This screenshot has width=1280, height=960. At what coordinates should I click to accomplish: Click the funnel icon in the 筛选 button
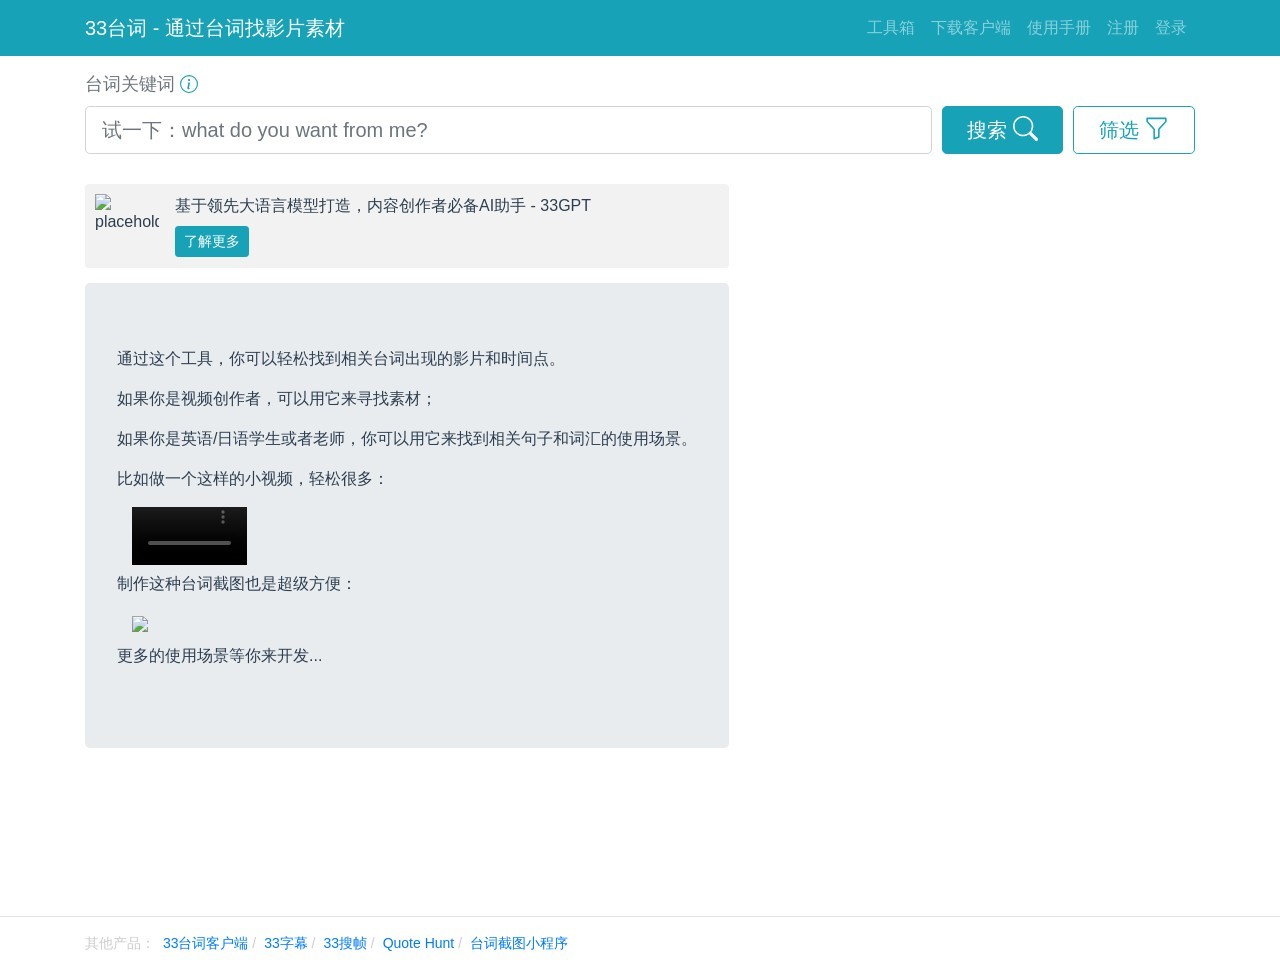[x=1156, y=129]
